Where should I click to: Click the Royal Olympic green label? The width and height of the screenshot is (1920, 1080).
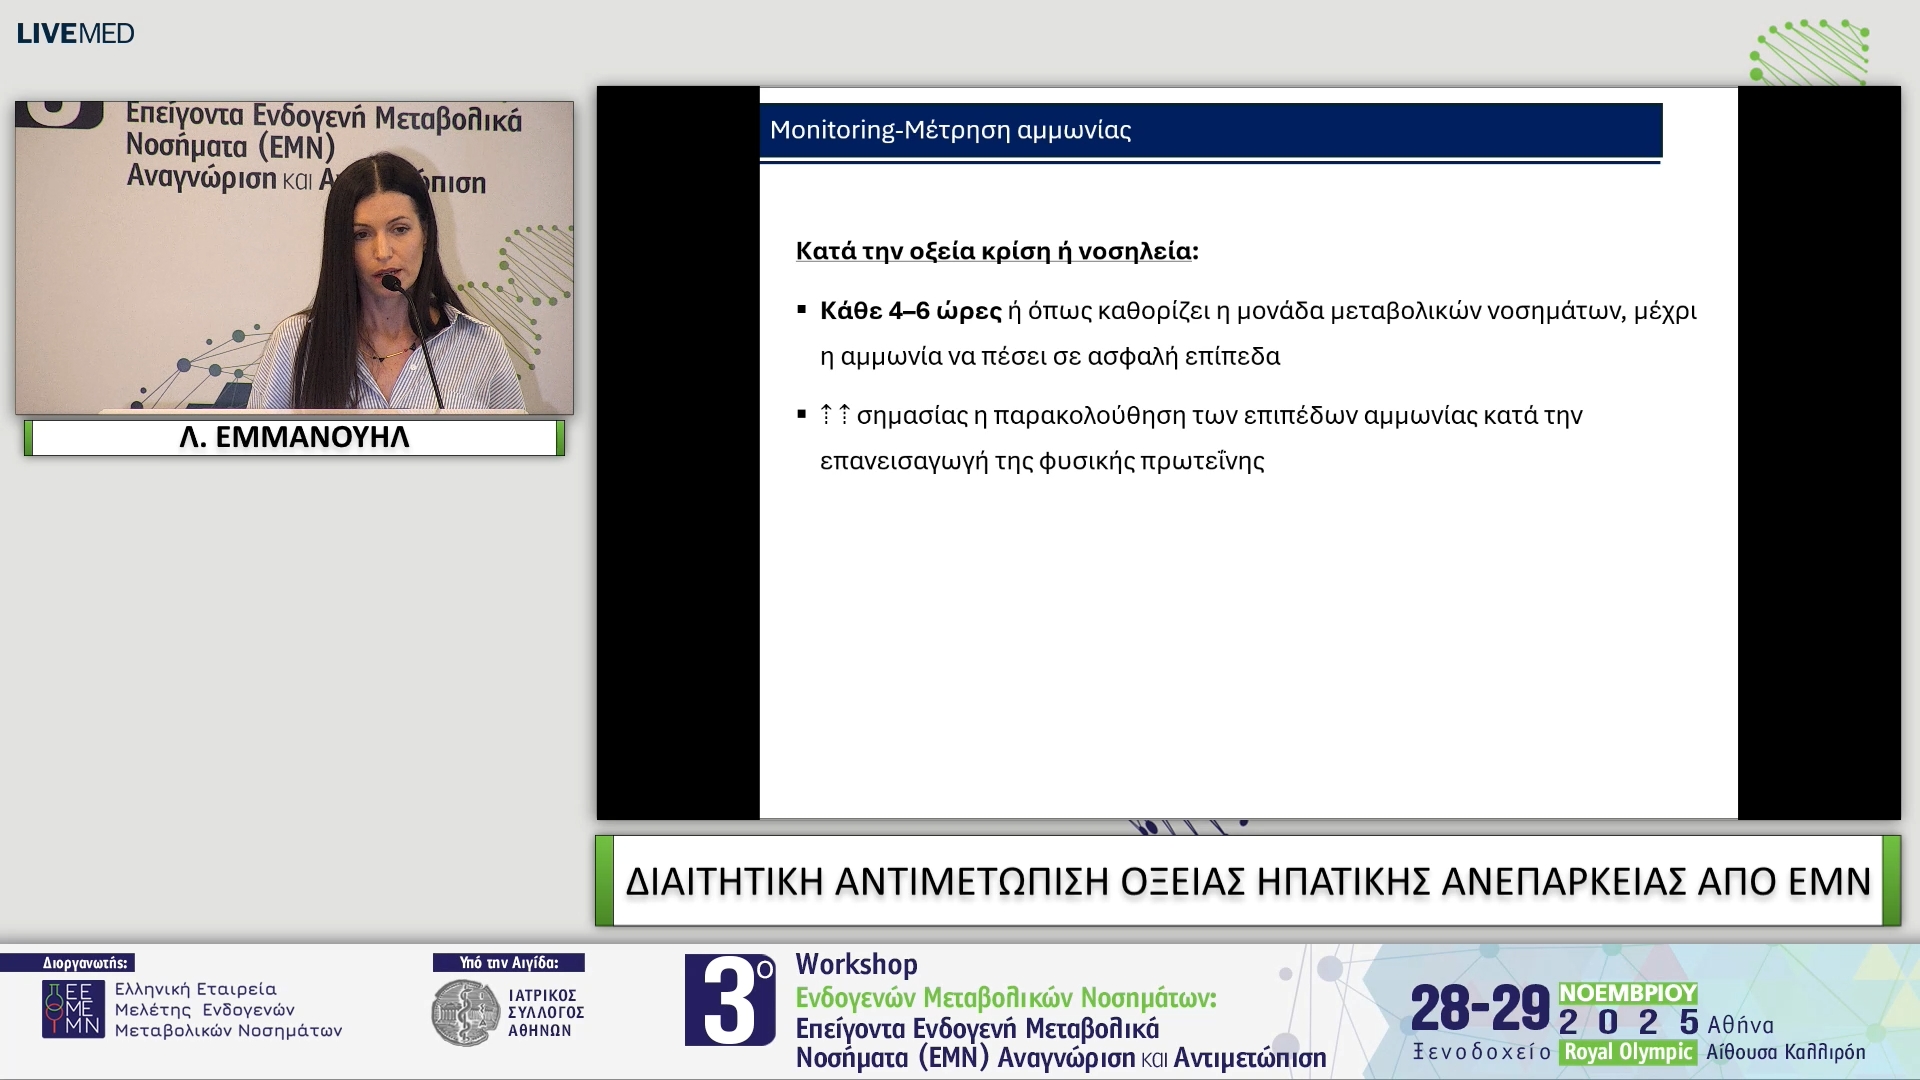pos(1627,1052)
